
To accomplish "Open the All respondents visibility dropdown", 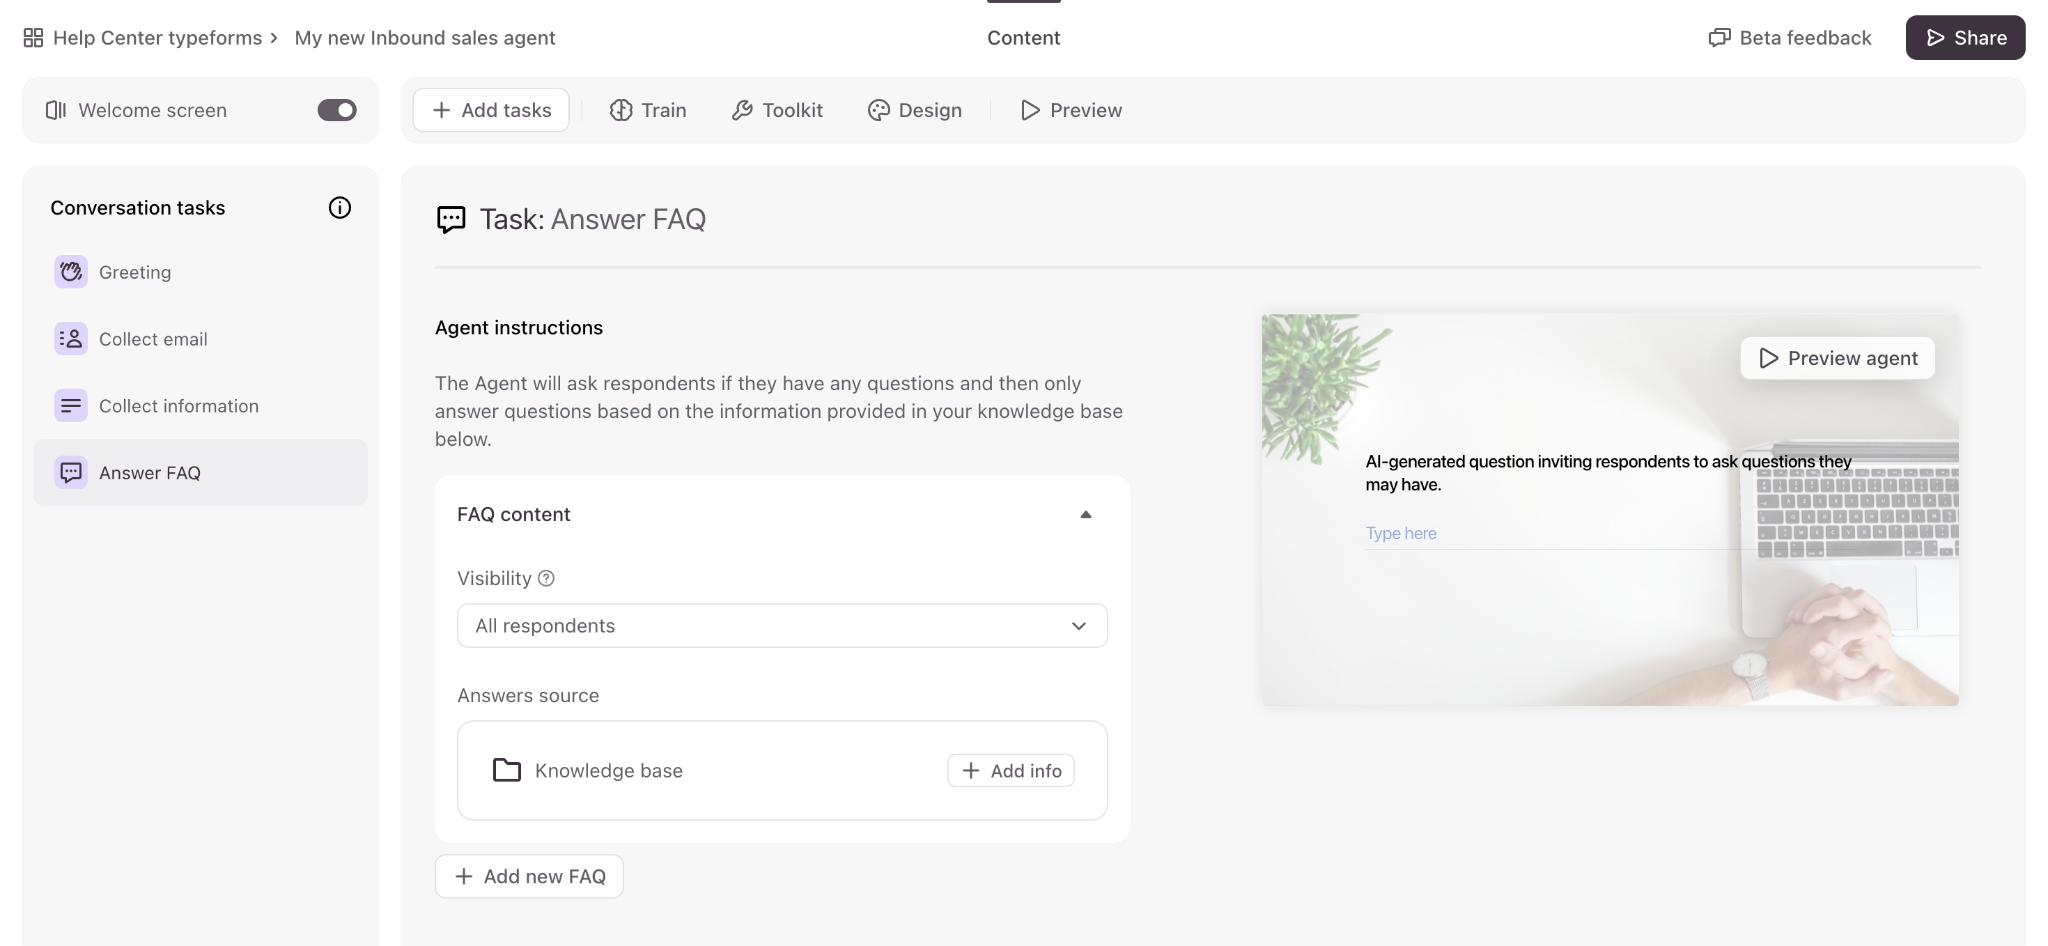I will 782,626.
